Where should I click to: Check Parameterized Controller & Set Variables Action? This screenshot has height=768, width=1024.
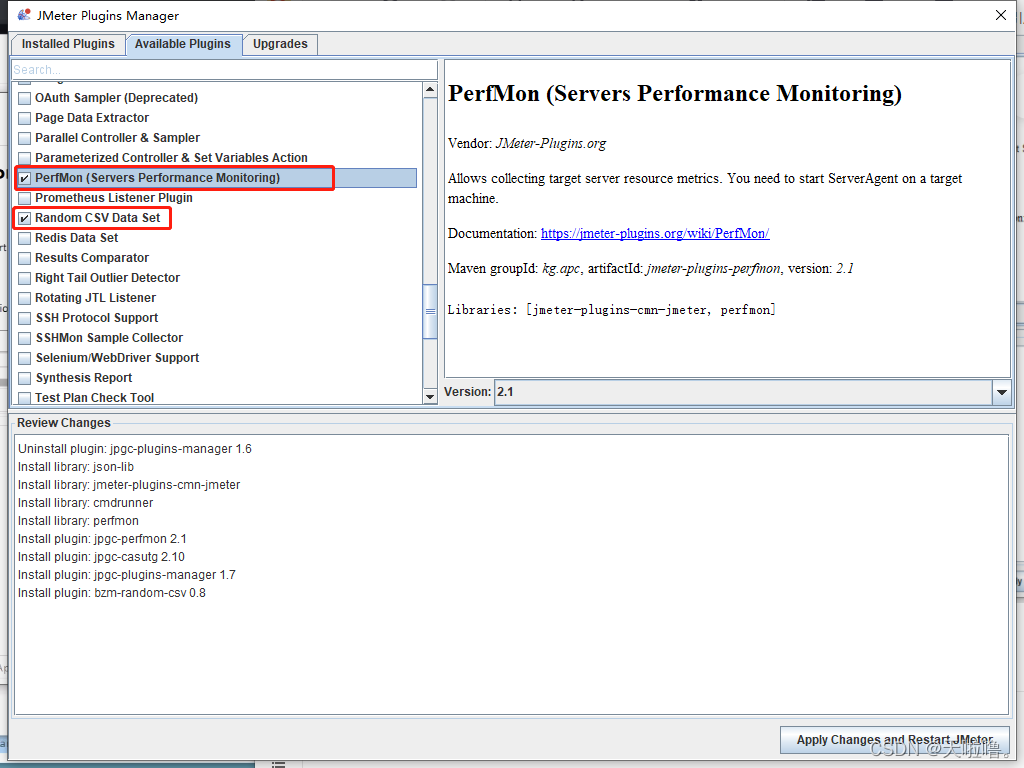pos(25,158)
